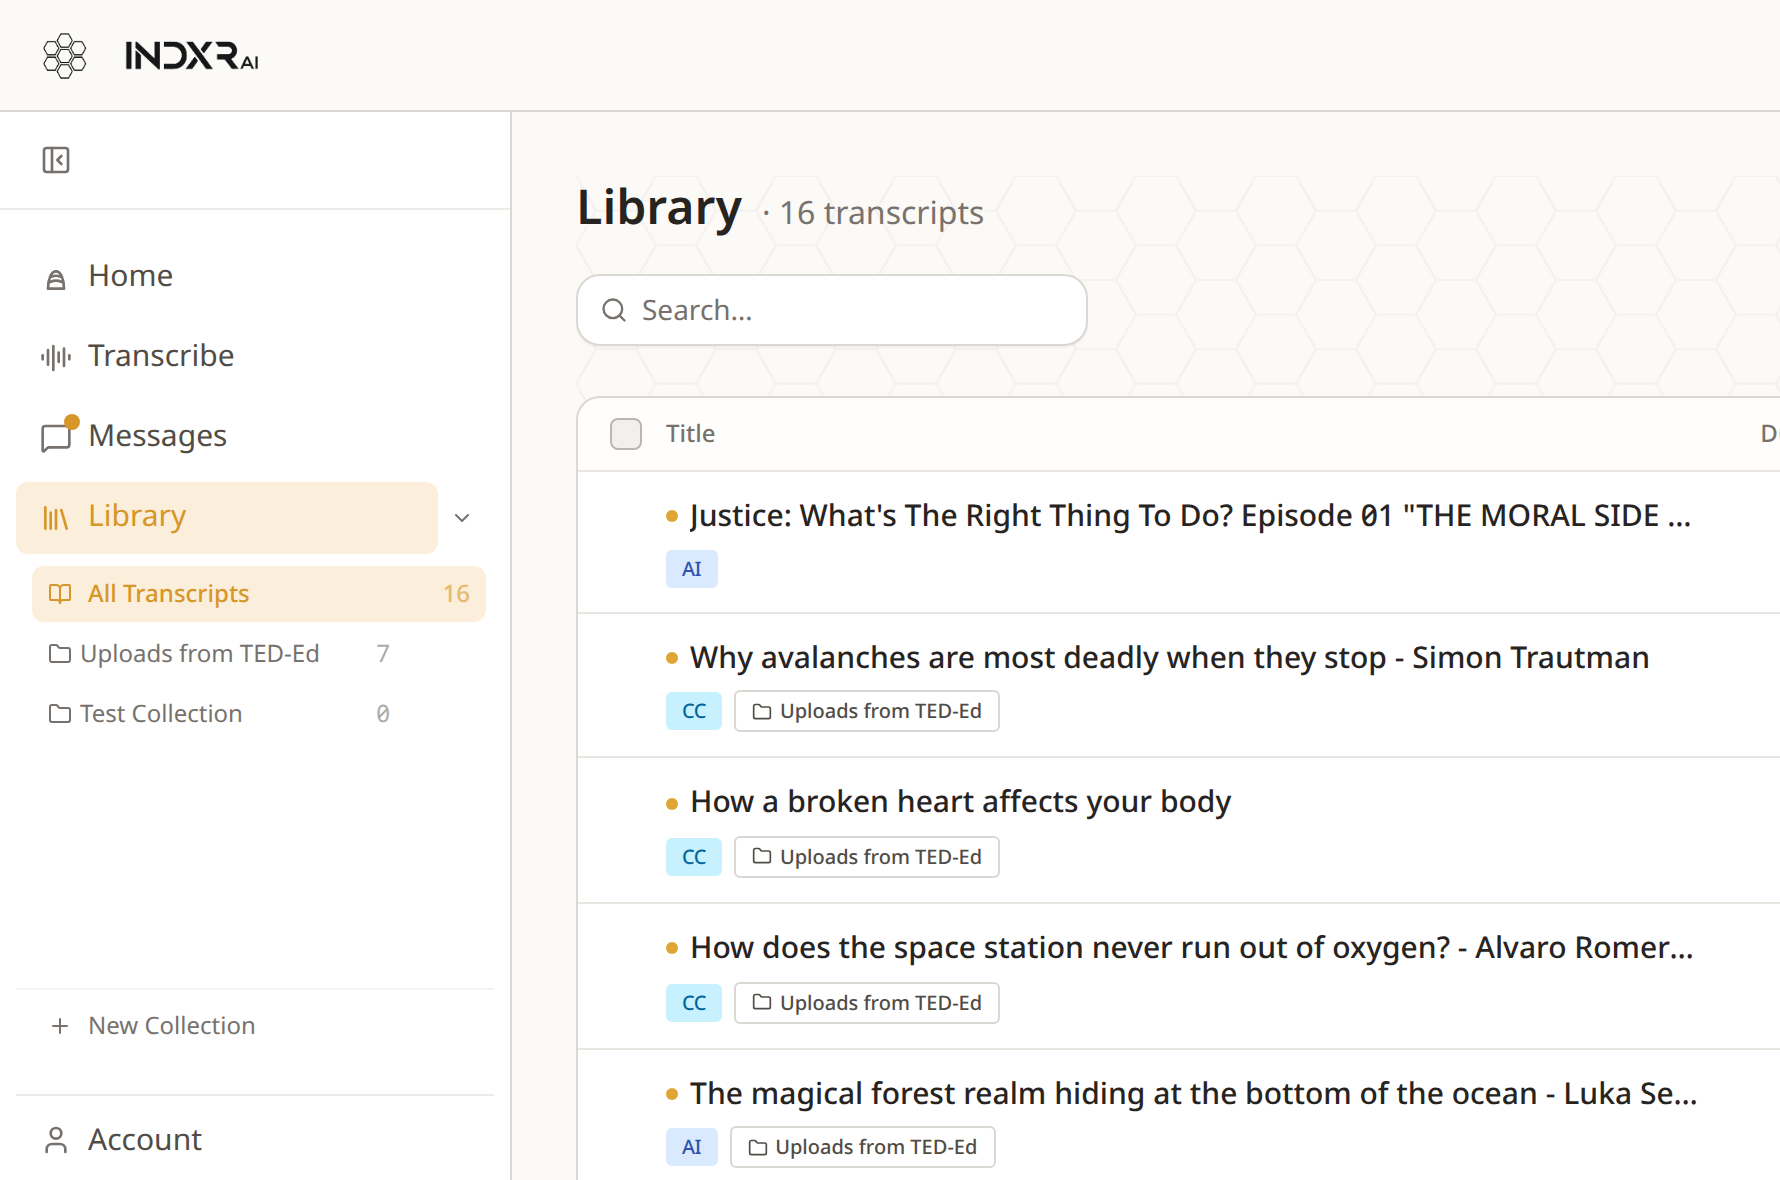Click the AI badge under Justice episode
This screenshot has width=1780, height=1180.
click(692, 569)
